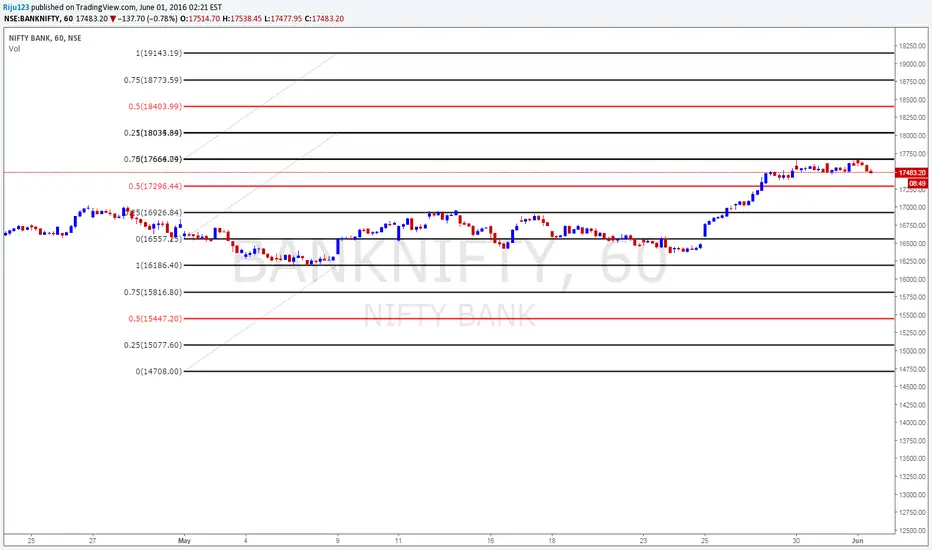Click the May month label on time axis
This screenshot has height=550, width=932.
tap(184, 540)
